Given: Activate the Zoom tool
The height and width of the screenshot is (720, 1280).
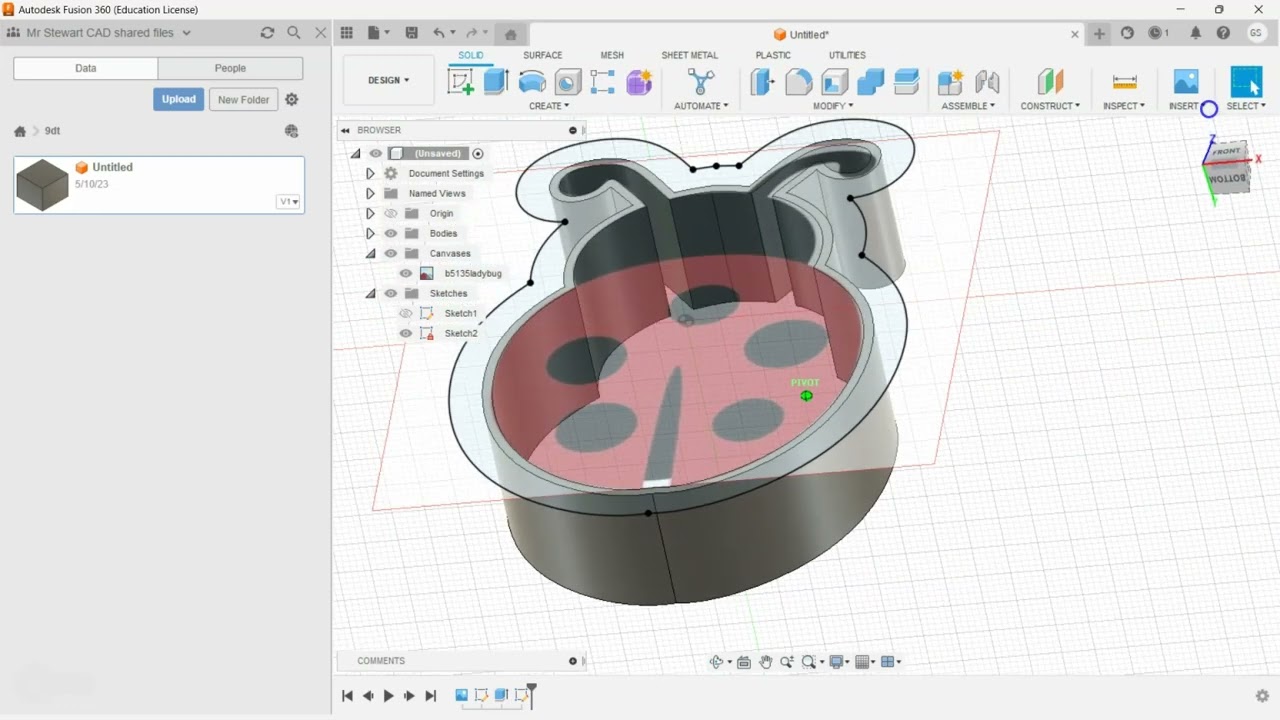Looking at the screenshot, I should [787, 662].
